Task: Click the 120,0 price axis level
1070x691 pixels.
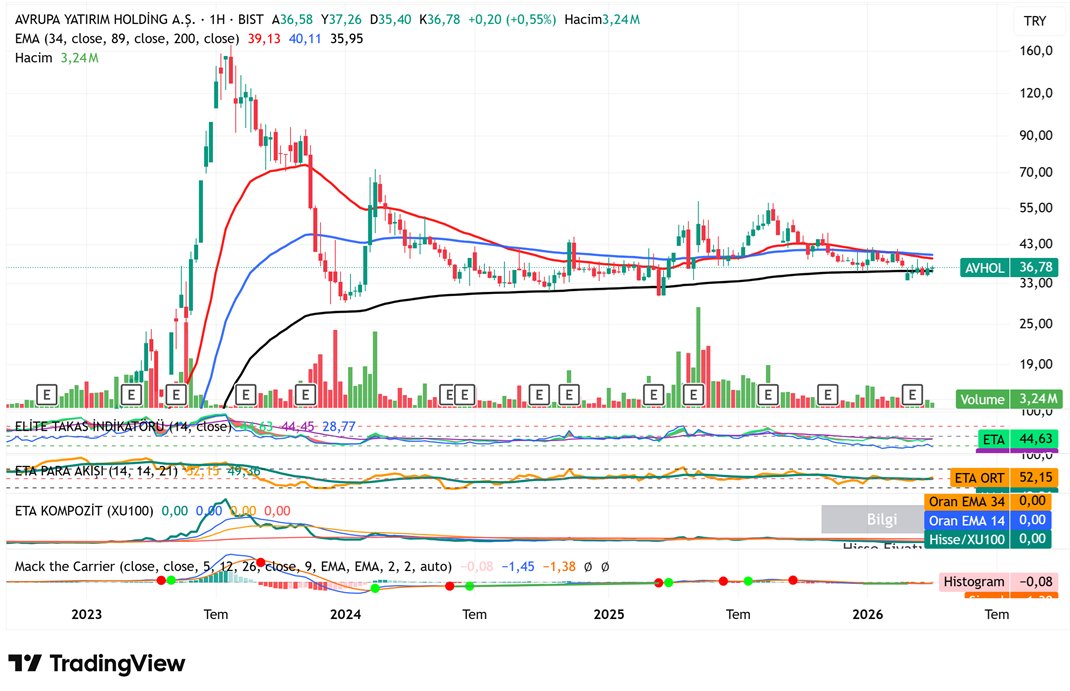Action: (1036, 93)
